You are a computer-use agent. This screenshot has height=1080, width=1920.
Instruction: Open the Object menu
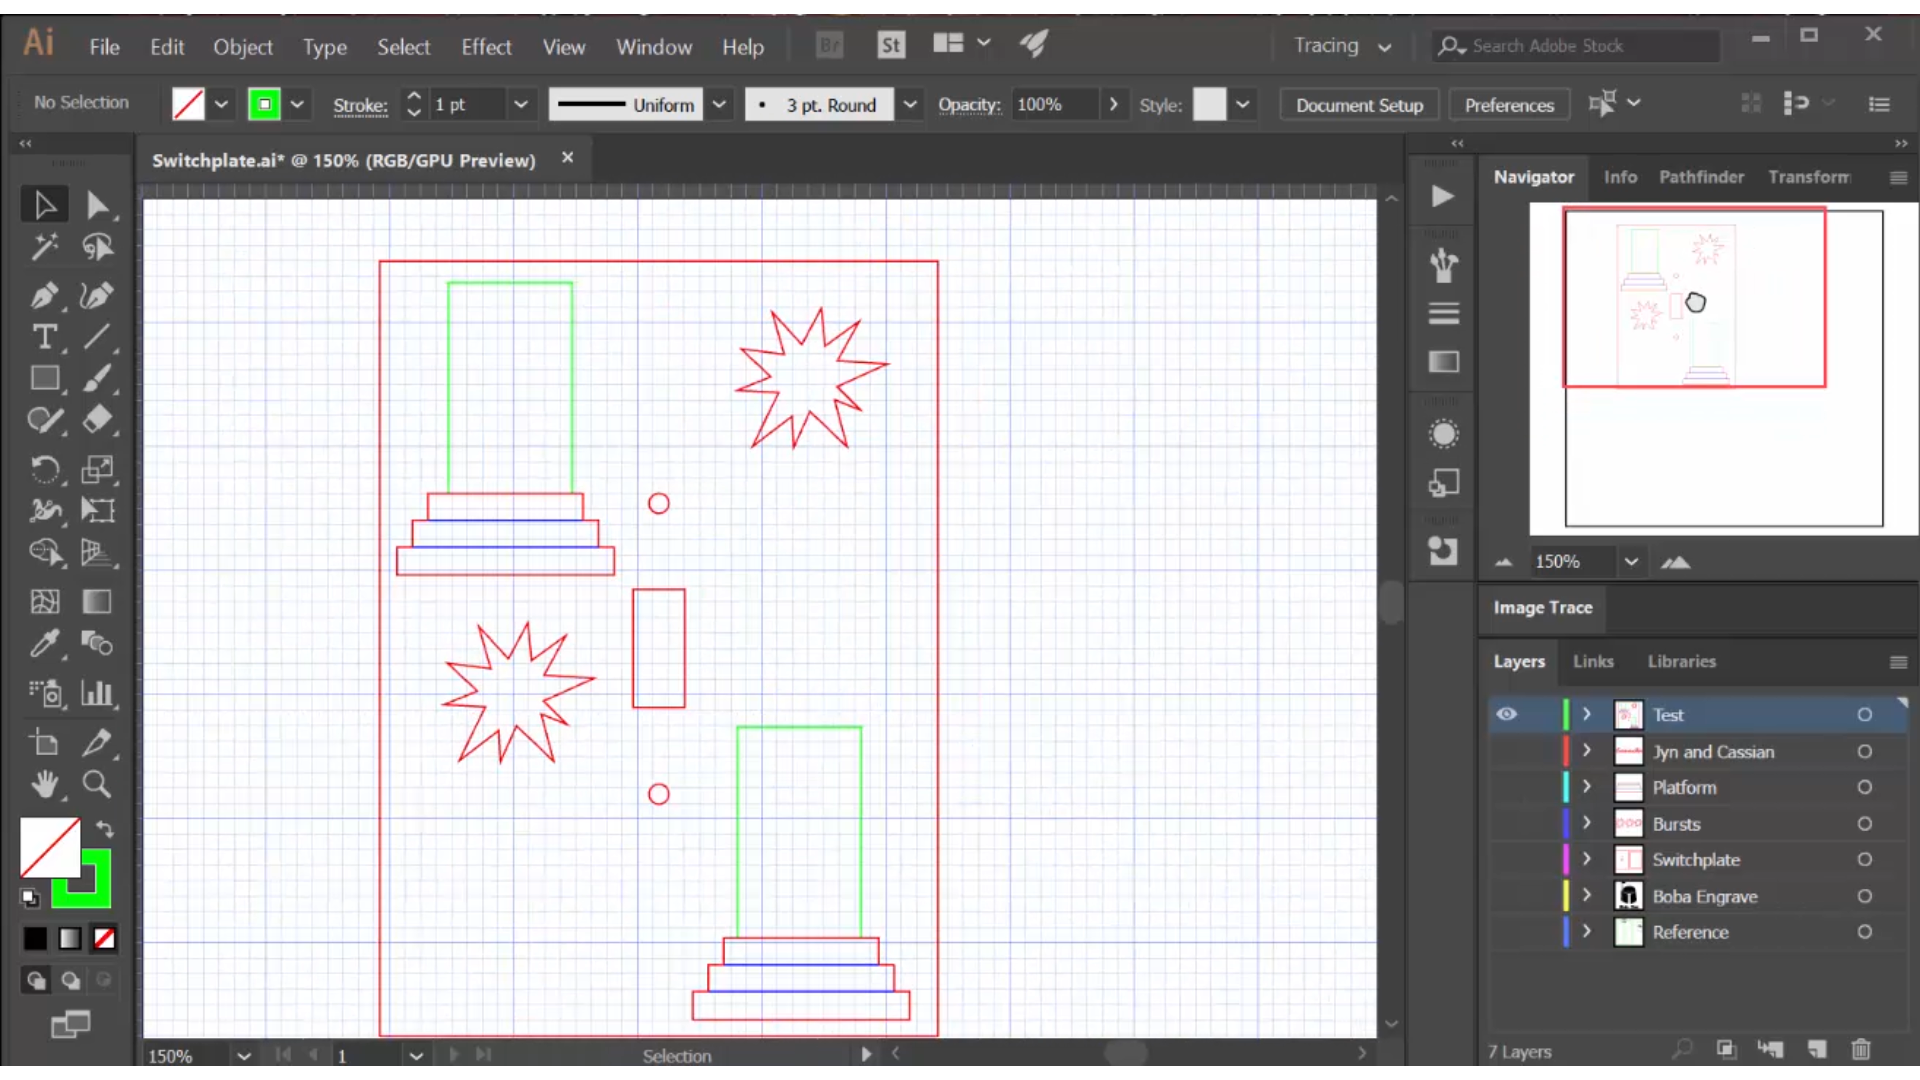click(241, 46)
